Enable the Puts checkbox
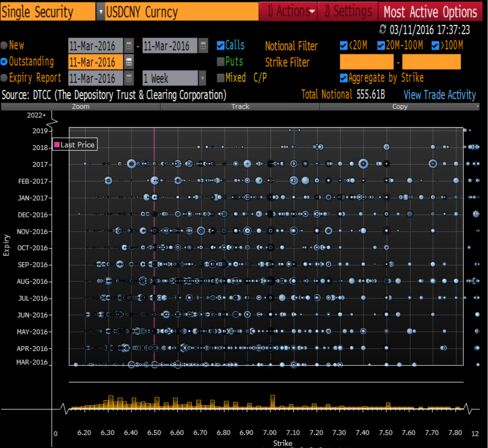 pos(220,61)
